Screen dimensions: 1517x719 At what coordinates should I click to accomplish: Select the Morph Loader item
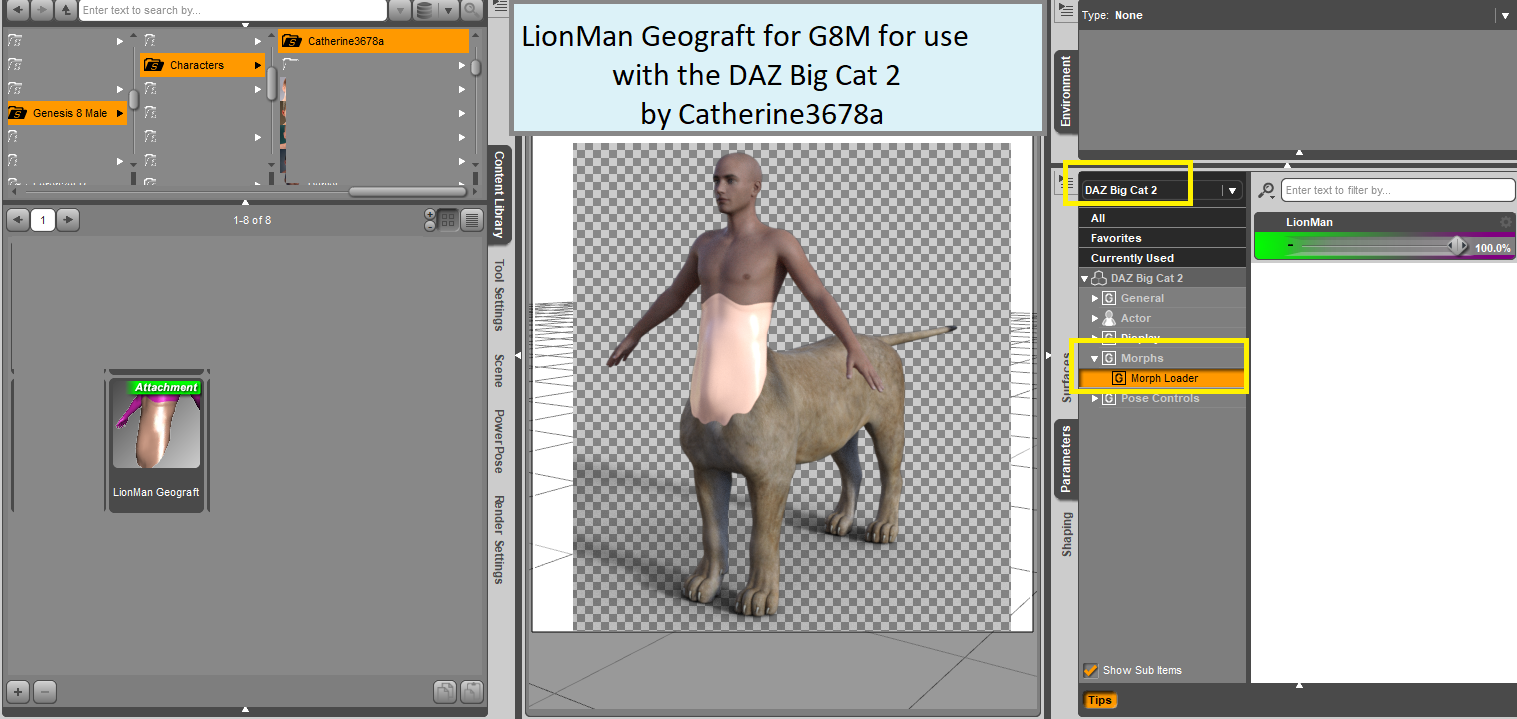click(x=1162, y=378)
